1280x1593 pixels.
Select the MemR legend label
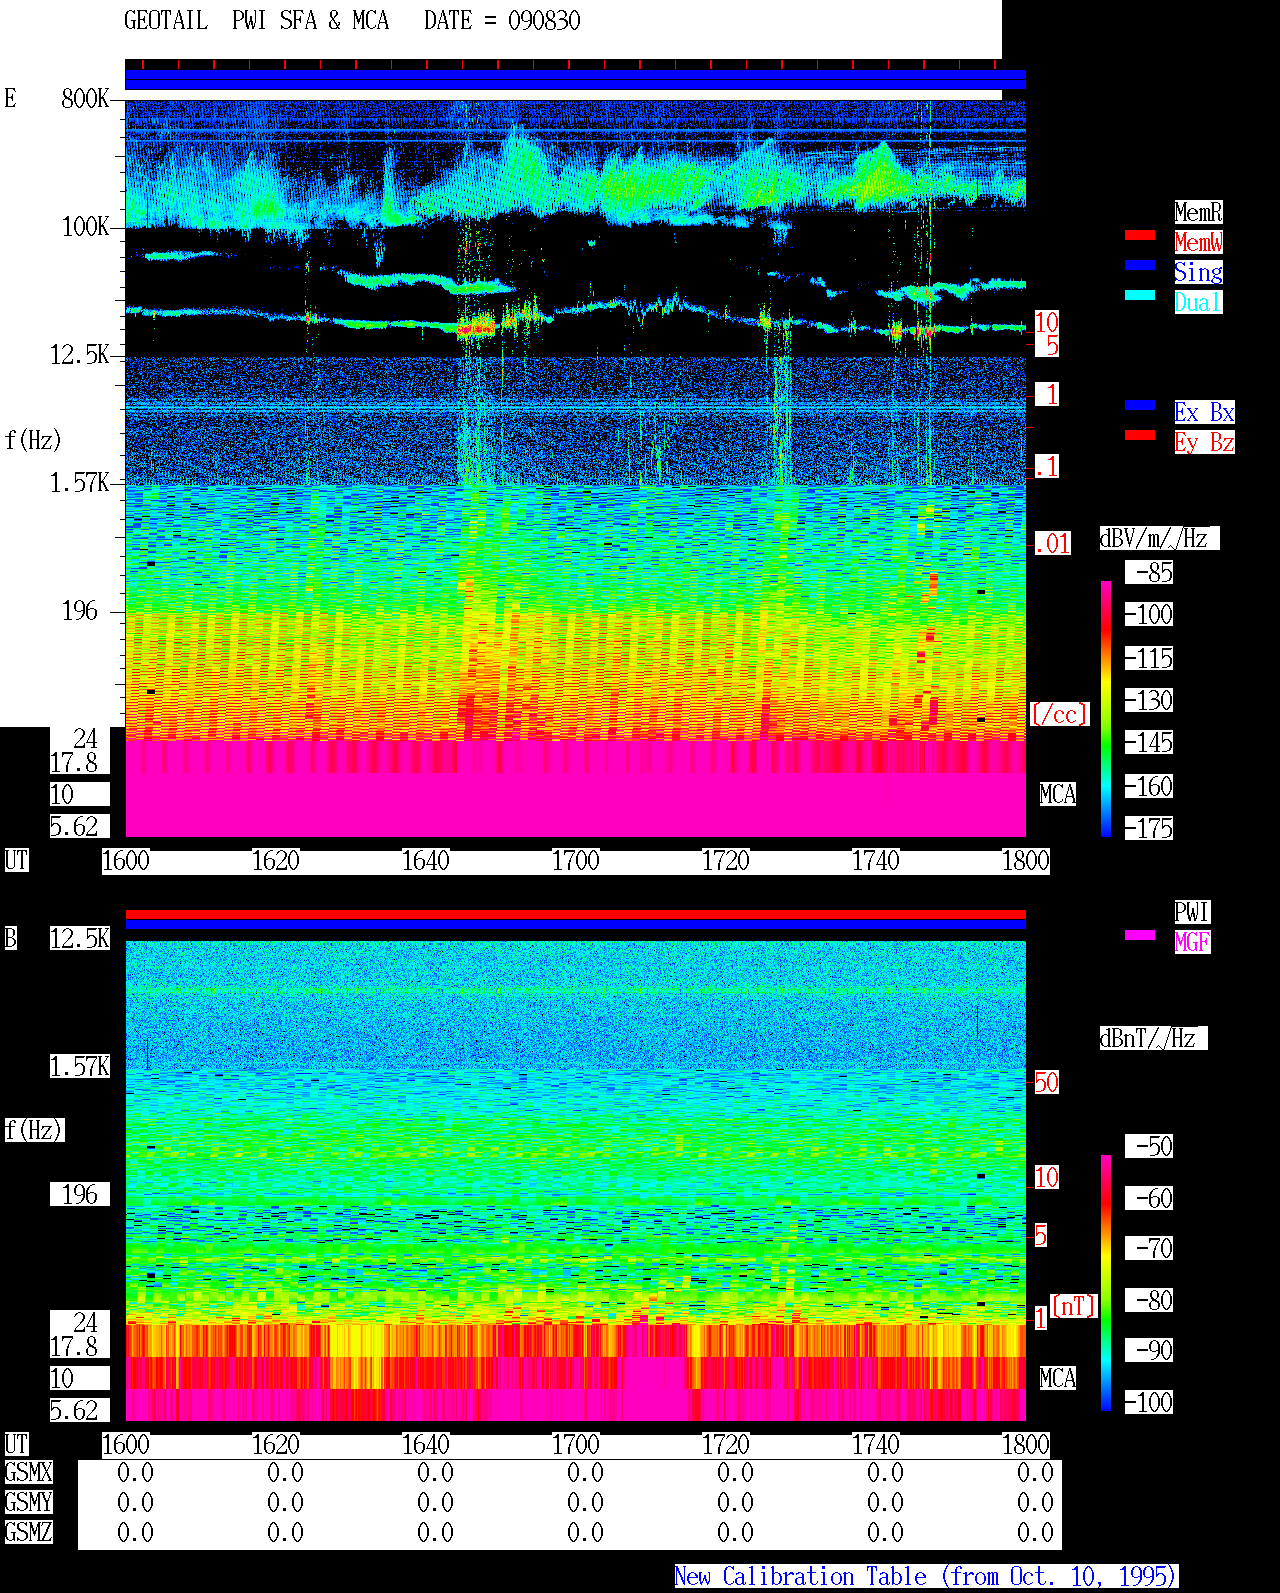1198,212
